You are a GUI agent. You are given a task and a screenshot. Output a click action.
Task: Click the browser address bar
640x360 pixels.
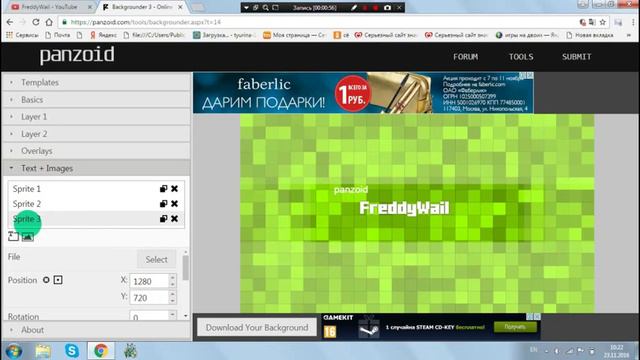tap(318, 22)
